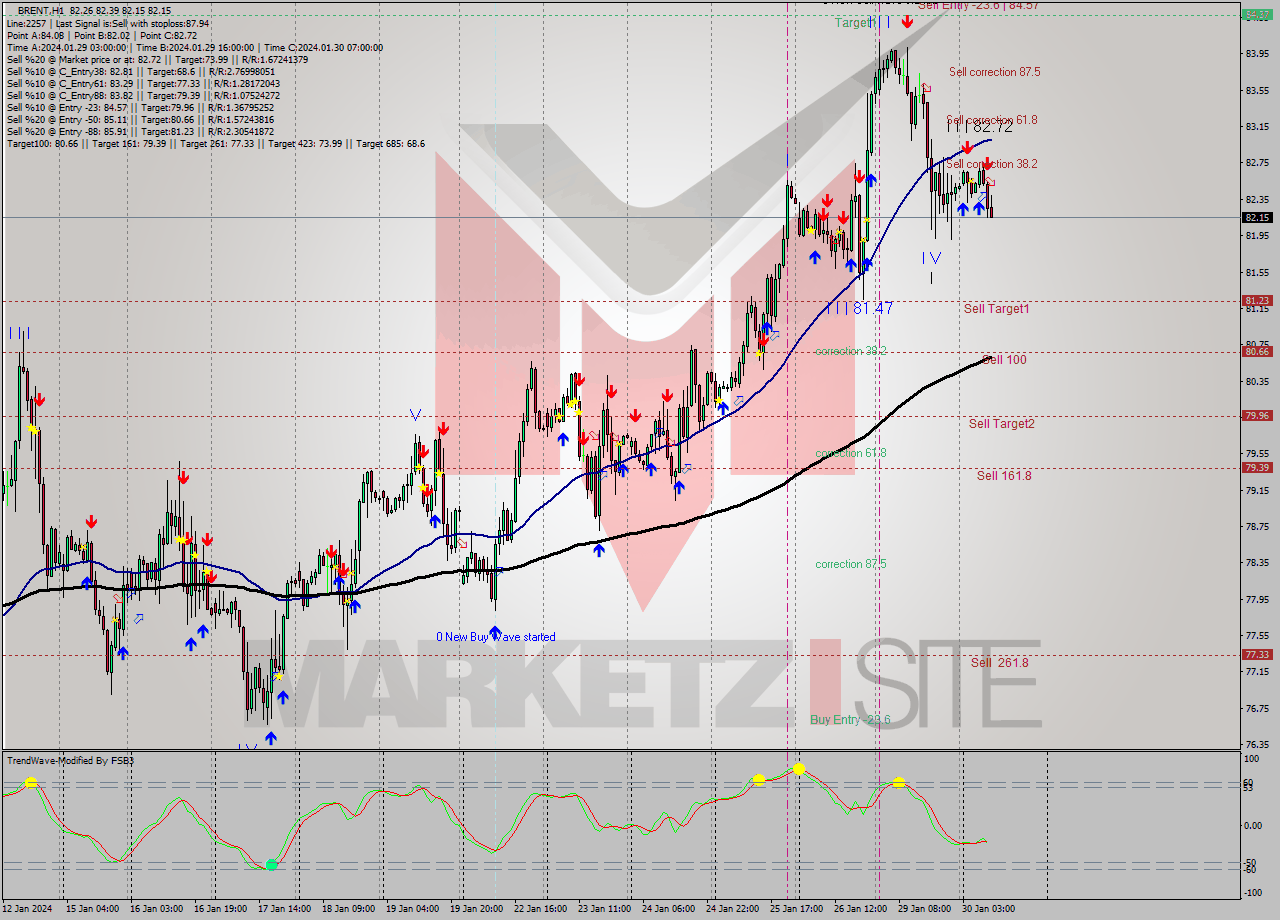This screenshot has height=920, width=1280.
Task: Click the 'Buy Entry -23.6' label
Action: click(x=850, y=720)
